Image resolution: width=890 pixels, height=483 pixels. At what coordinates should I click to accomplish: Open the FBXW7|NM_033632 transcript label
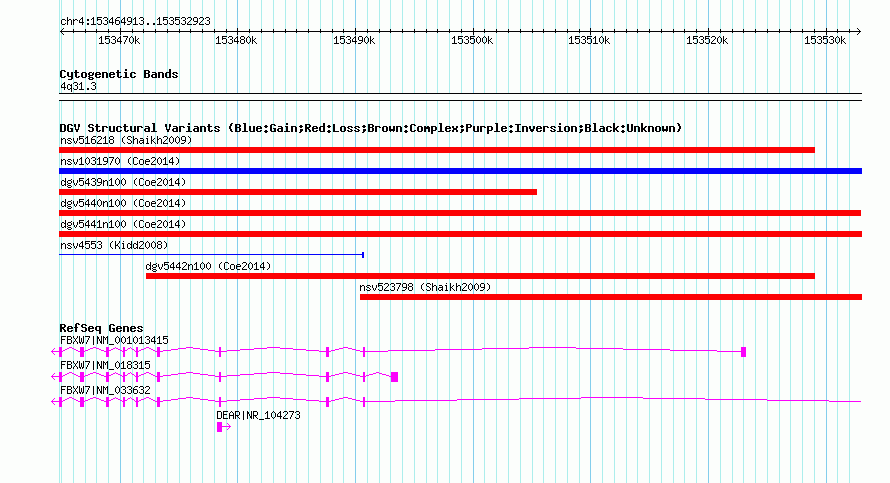point(105,390)
